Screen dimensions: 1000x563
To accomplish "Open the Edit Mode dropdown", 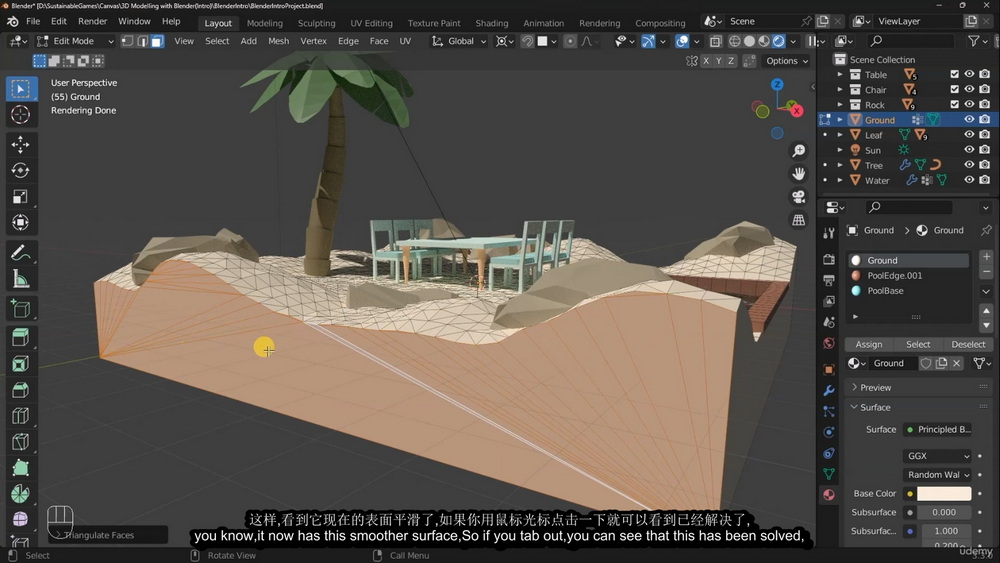I will (75, 41).
